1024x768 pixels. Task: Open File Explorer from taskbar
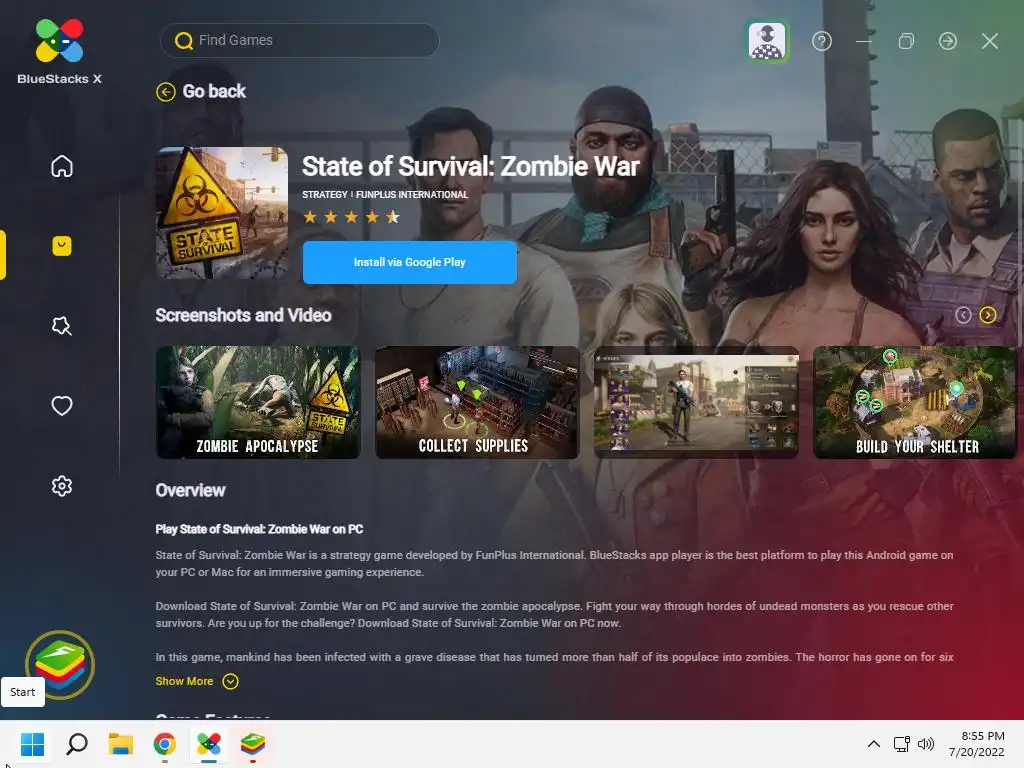pos(121,744)
